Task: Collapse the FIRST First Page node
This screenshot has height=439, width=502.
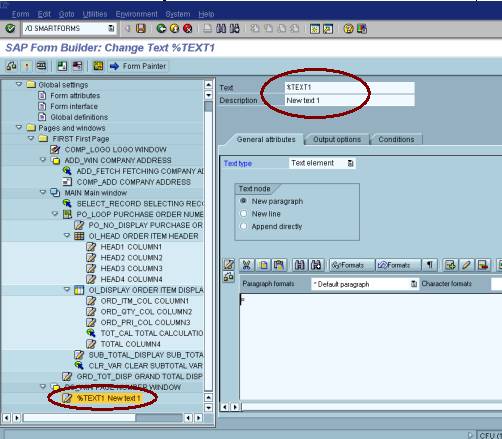Action: 31,138
